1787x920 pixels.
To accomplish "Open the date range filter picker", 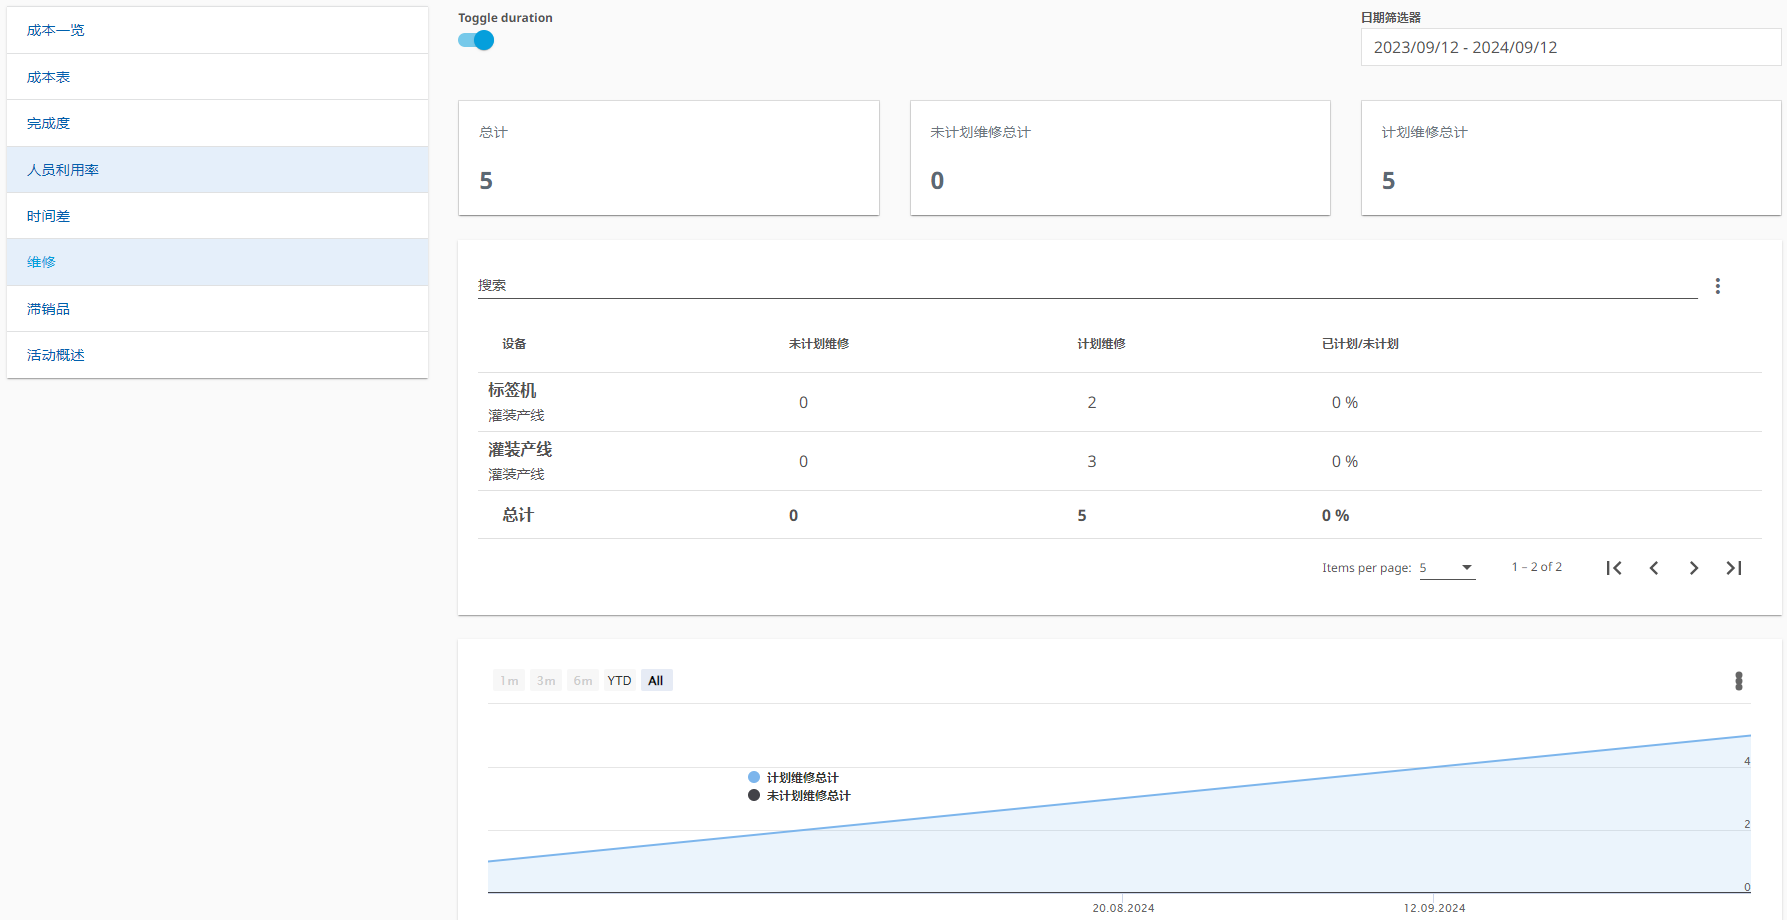I will [x=1570, y=47].
